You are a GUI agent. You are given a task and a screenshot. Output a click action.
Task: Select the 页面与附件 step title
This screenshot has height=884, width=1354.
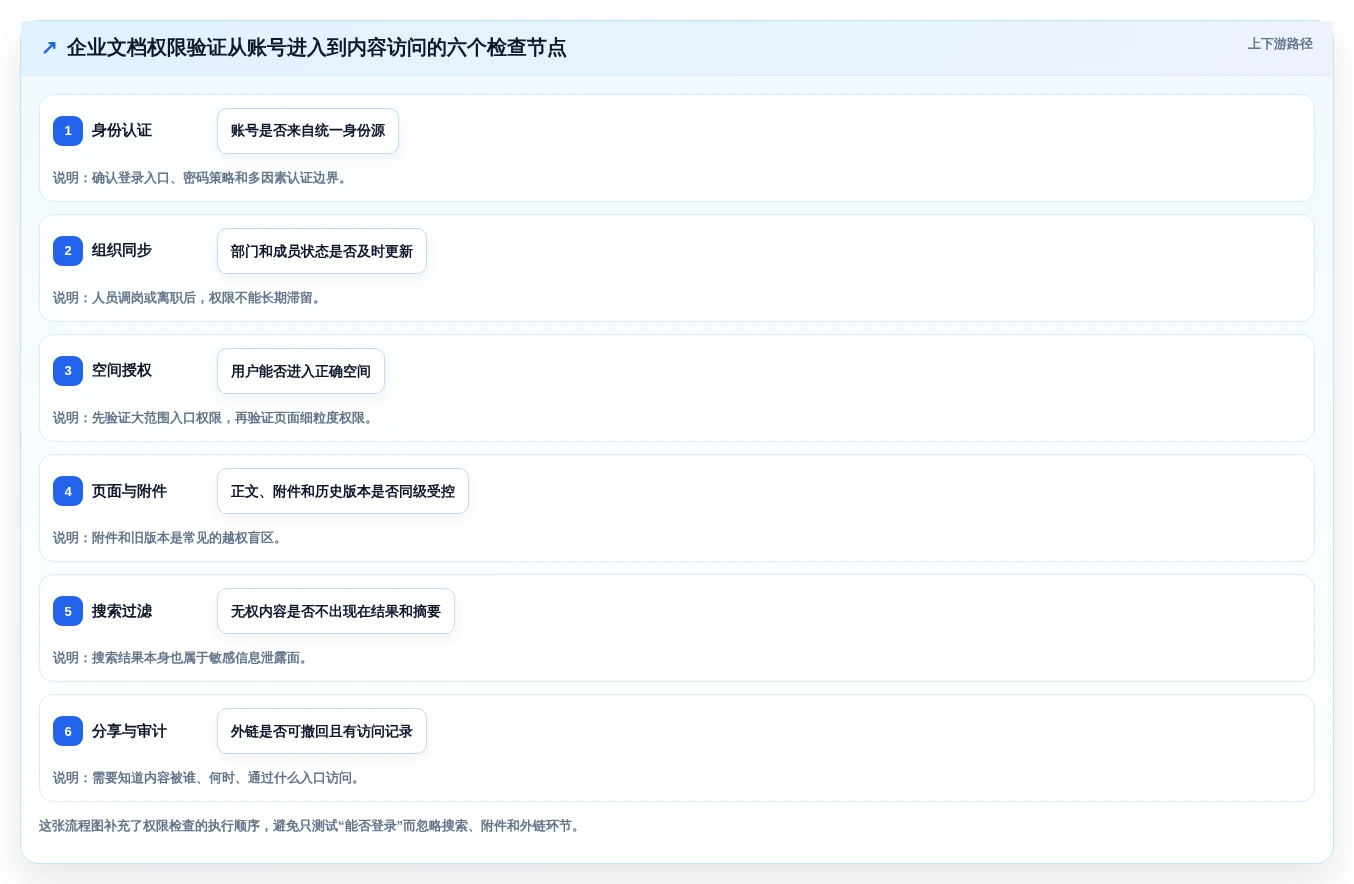[129, 491]
